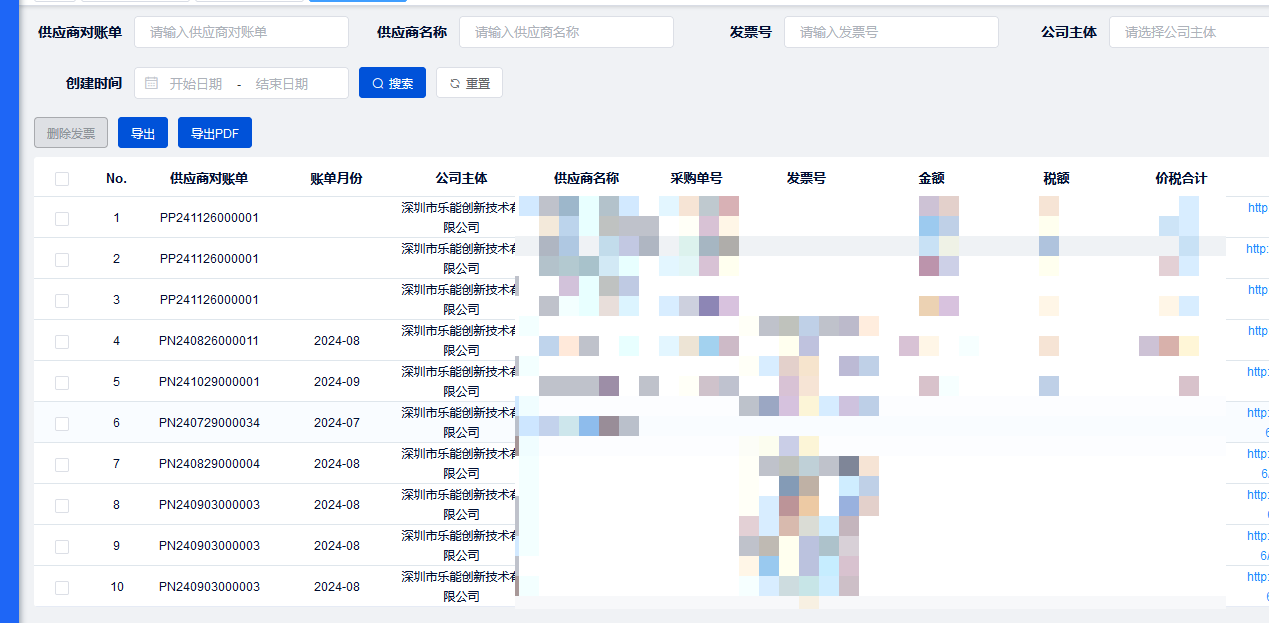
Task: Select the highlighted blue tab at the top
Action: (x=357, y=2)
